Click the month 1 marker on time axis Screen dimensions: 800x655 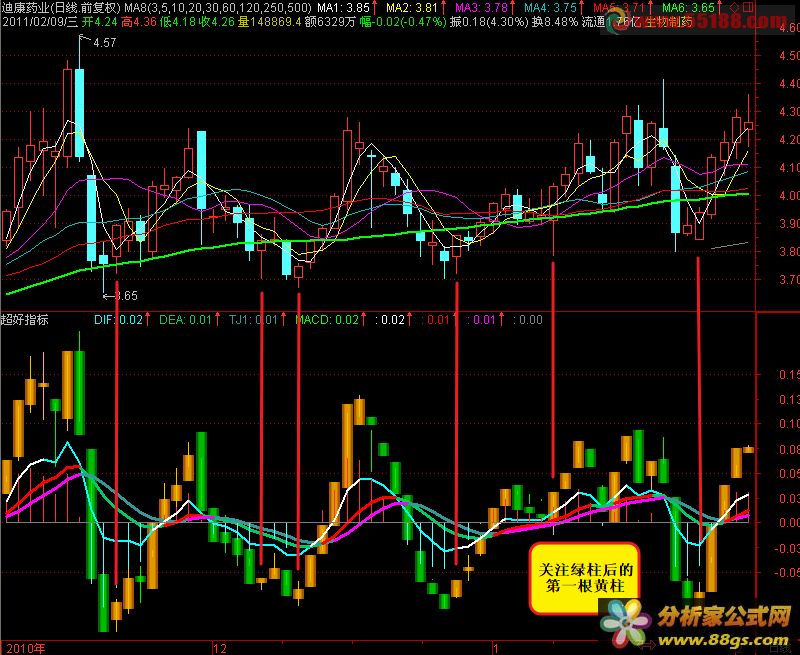pos(495,648)
